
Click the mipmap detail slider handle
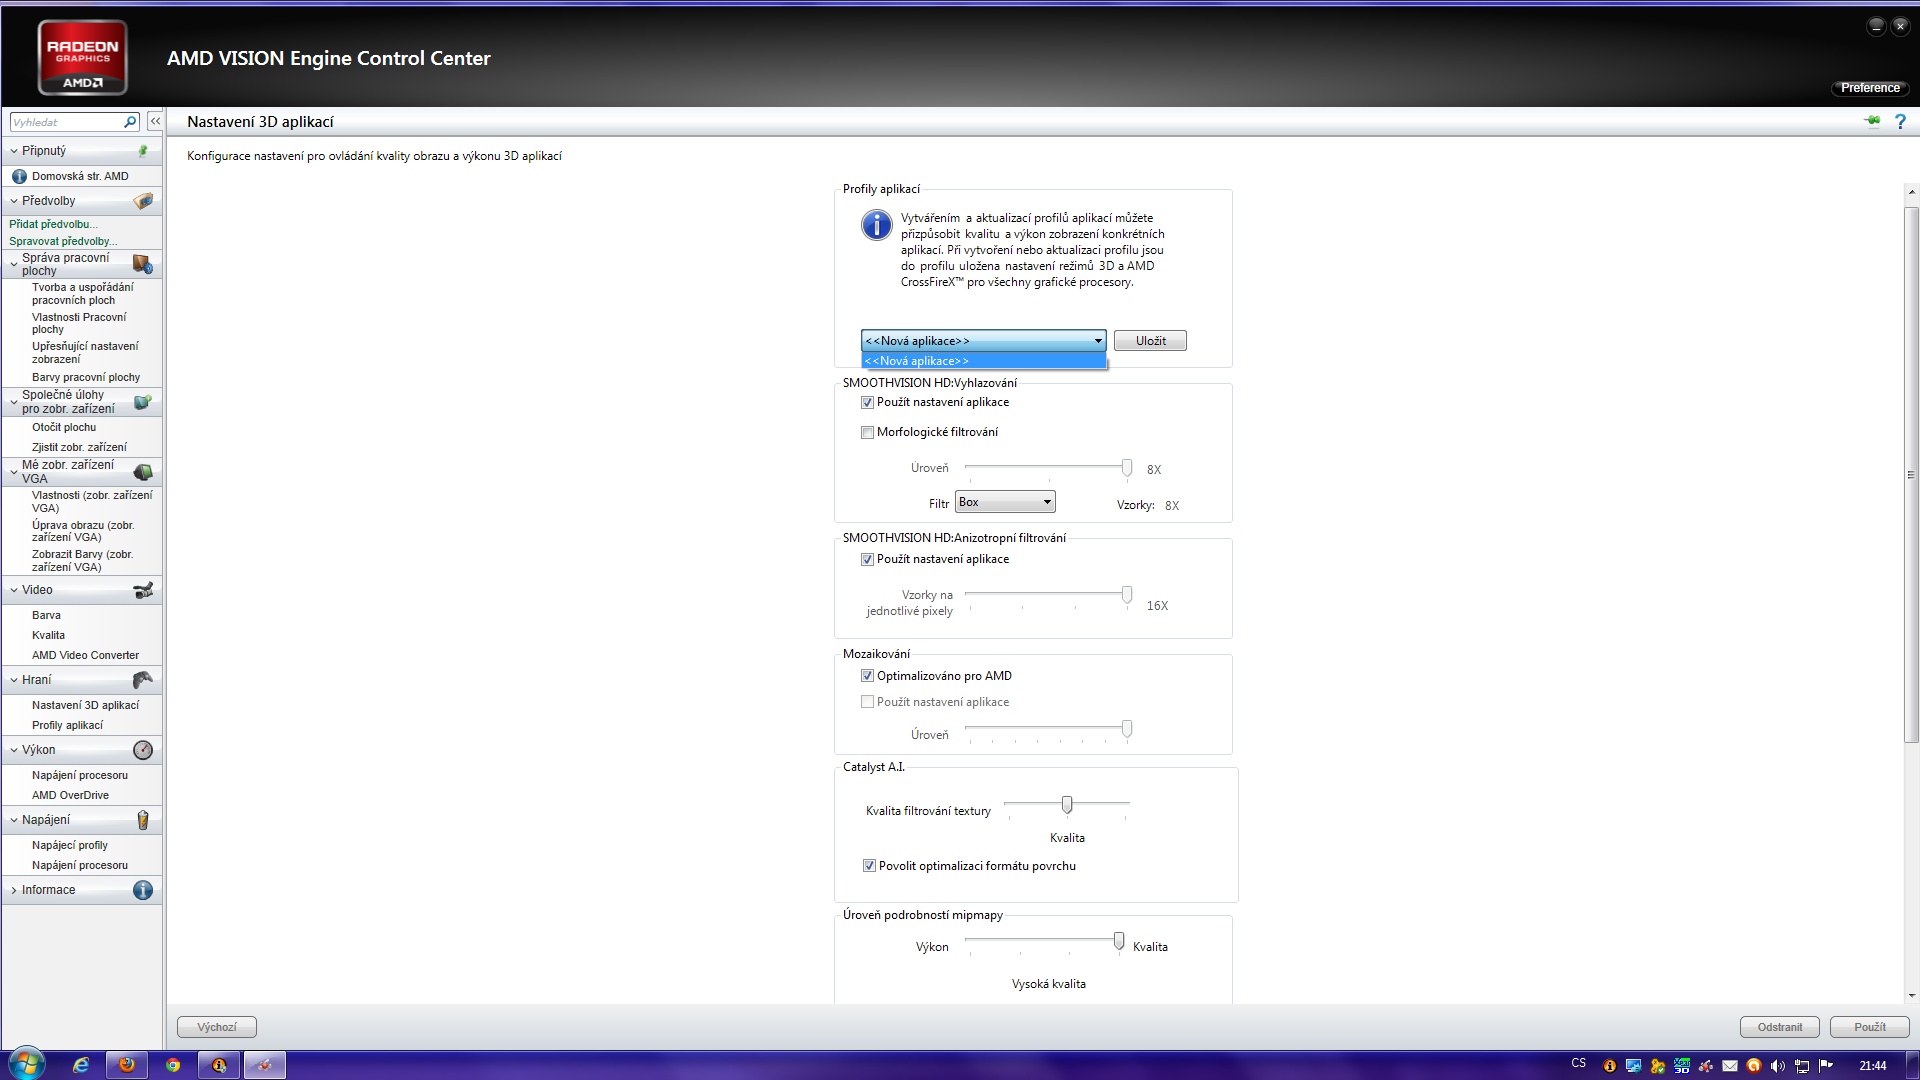click(x=1119, y=941)
